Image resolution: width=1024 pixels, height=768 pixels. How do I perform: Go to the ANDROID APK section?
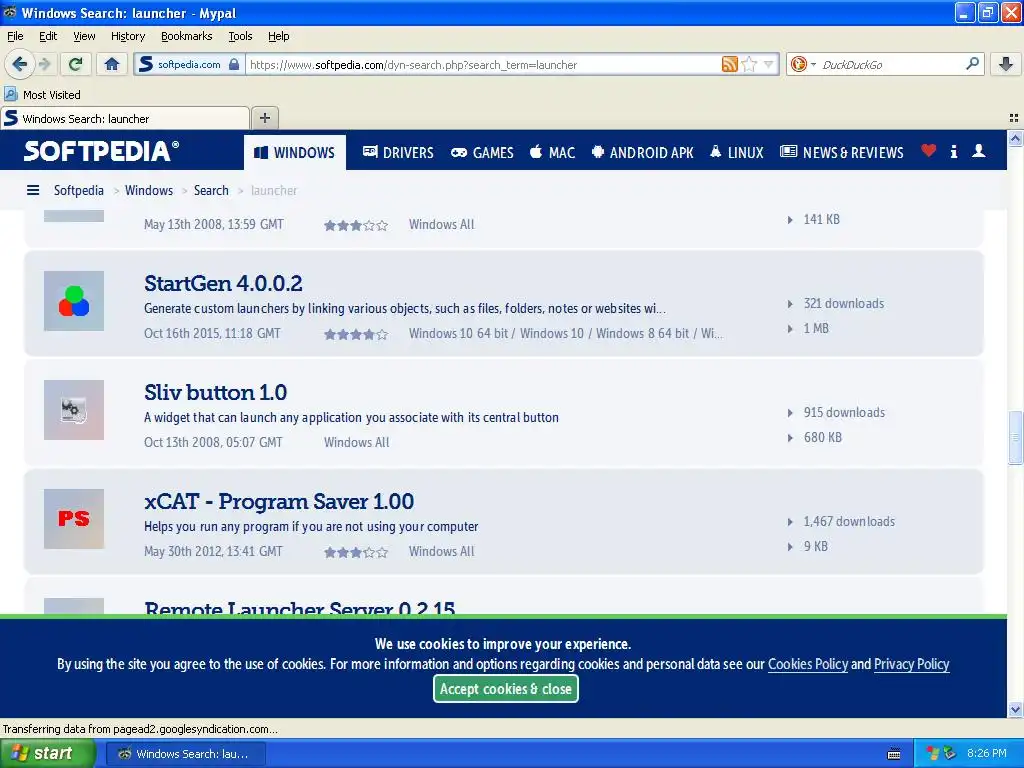pyautogui.click(x=643, y=152)
